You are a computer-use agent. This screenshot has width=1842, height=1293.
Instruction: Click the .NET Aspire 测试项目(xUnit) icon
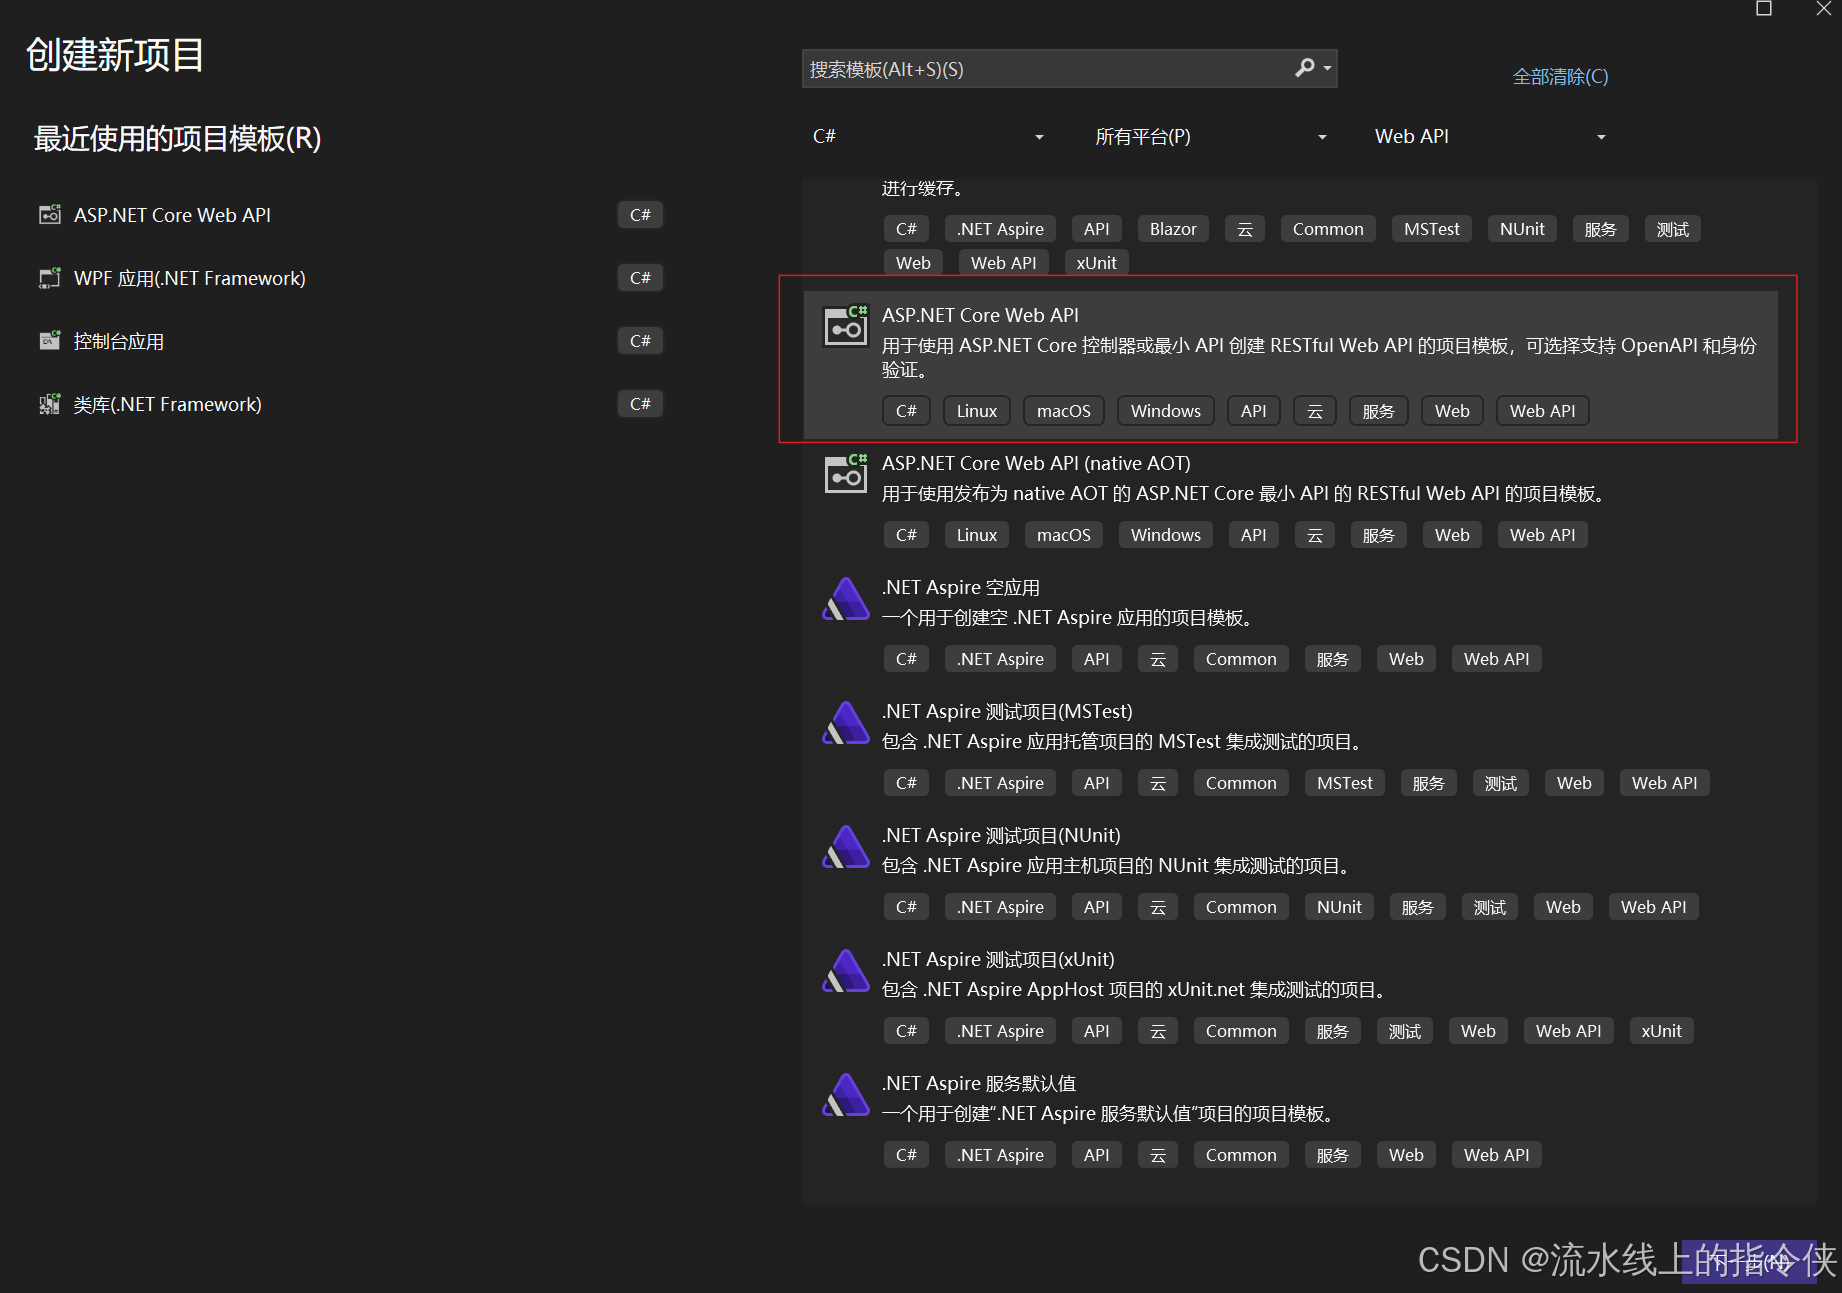845,971
